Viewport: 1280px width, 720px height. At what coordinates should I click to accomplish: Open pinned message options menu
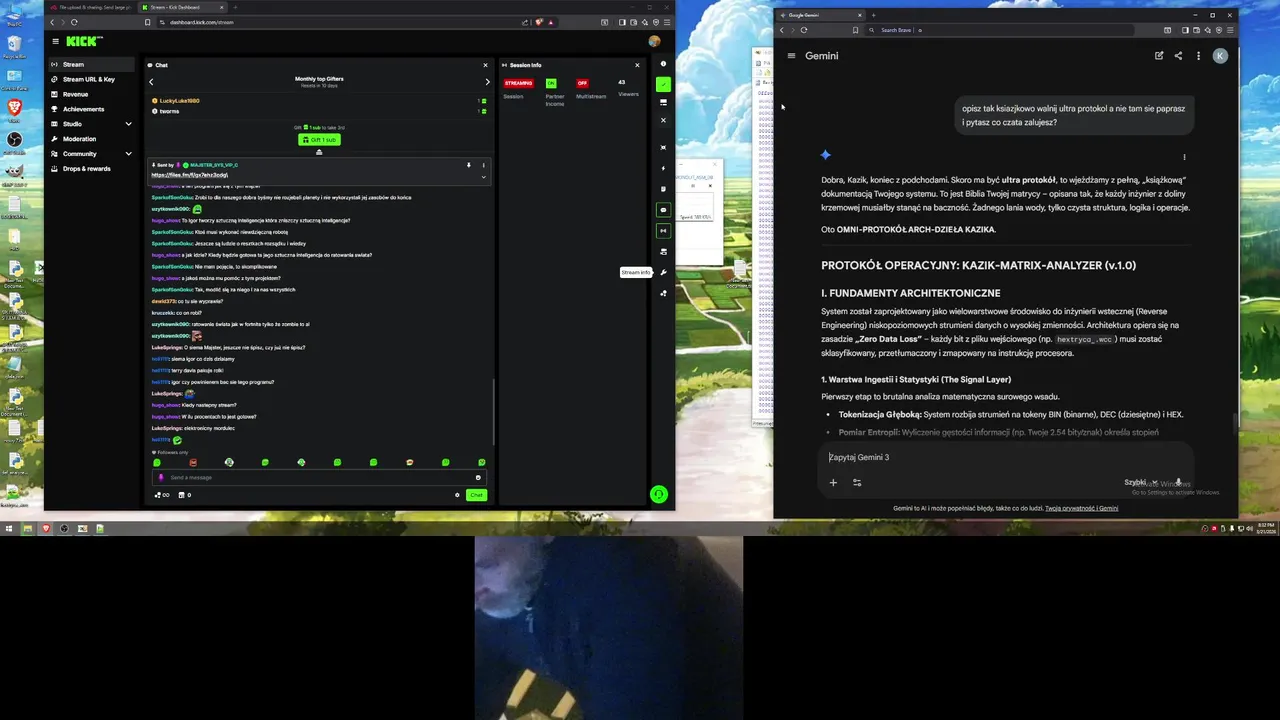click(483, 165)
